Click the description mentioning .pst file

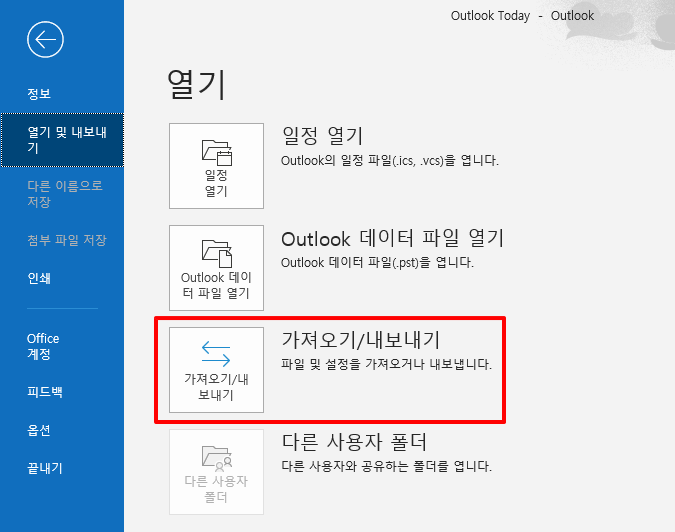tap(377, 263)
